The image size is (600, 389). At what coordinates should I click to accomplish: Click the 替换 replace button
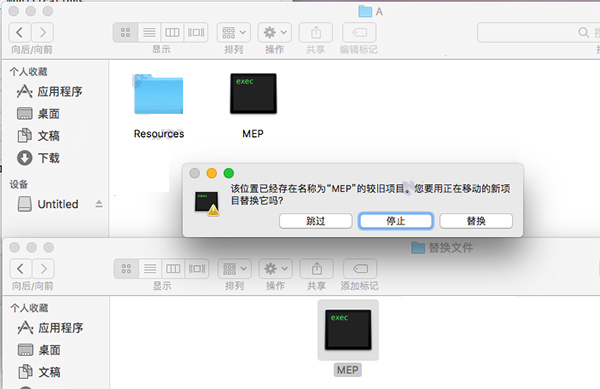pyautogui.click(x=476, y=221)
